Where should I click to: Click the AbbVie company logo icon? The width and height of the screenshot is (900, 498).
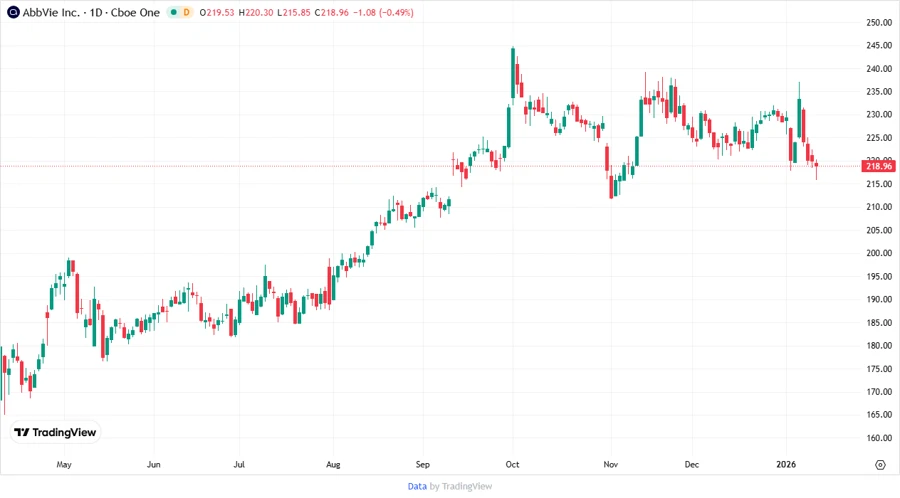click(x=13, y=12)
